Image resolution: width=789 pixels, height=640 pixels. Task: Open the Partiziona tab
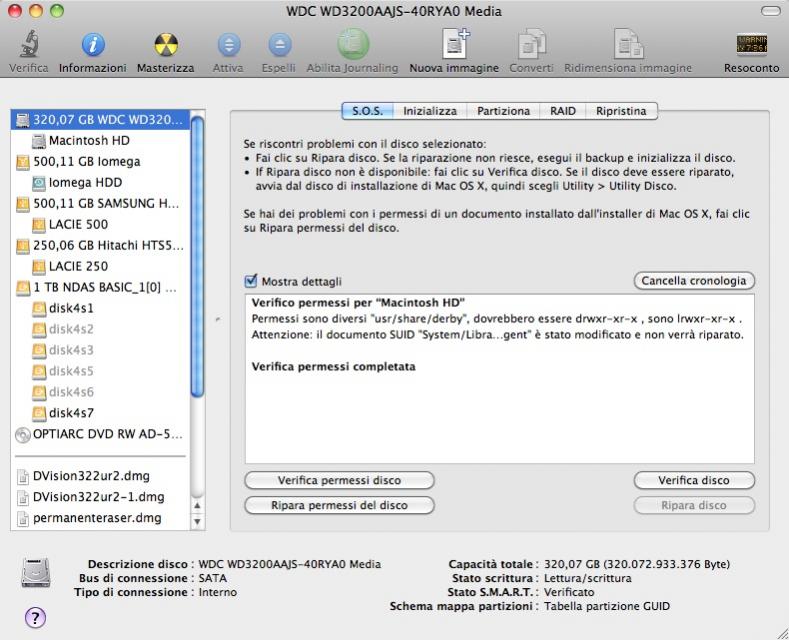point(503,111)
